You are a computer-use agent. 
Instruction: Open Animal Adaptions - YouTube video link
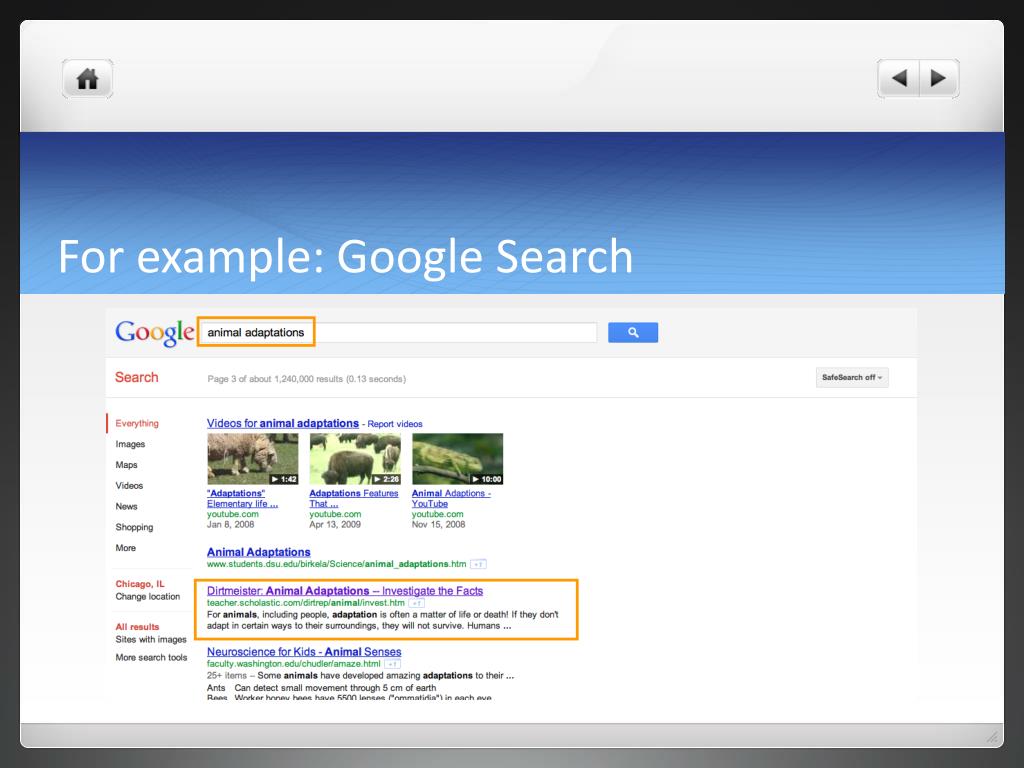coord(451,499)
